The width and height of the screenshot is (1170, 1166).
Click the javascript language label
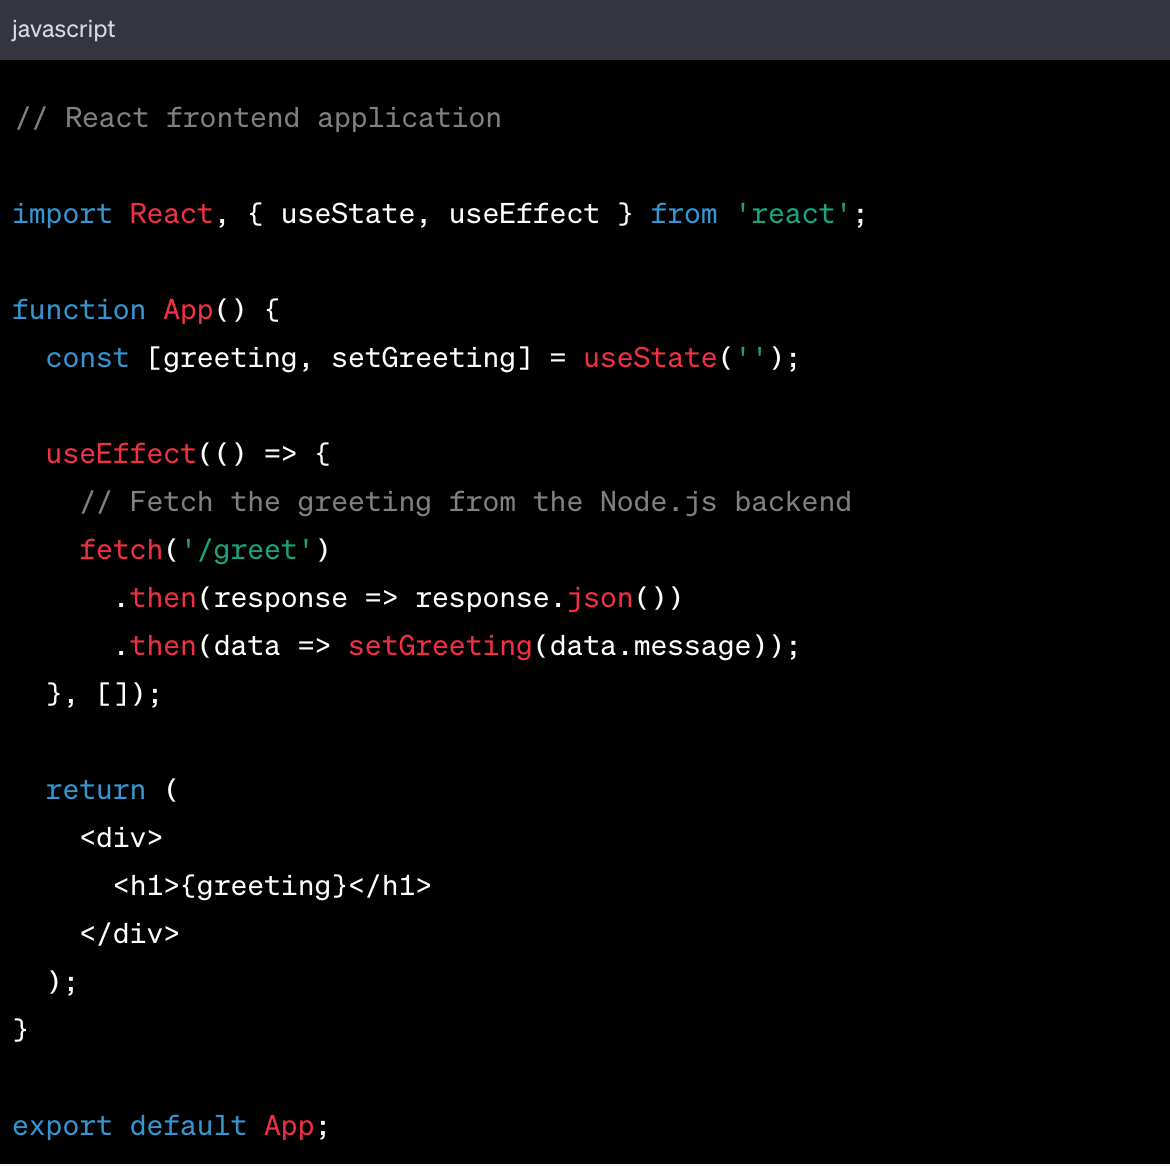(62, 29)
